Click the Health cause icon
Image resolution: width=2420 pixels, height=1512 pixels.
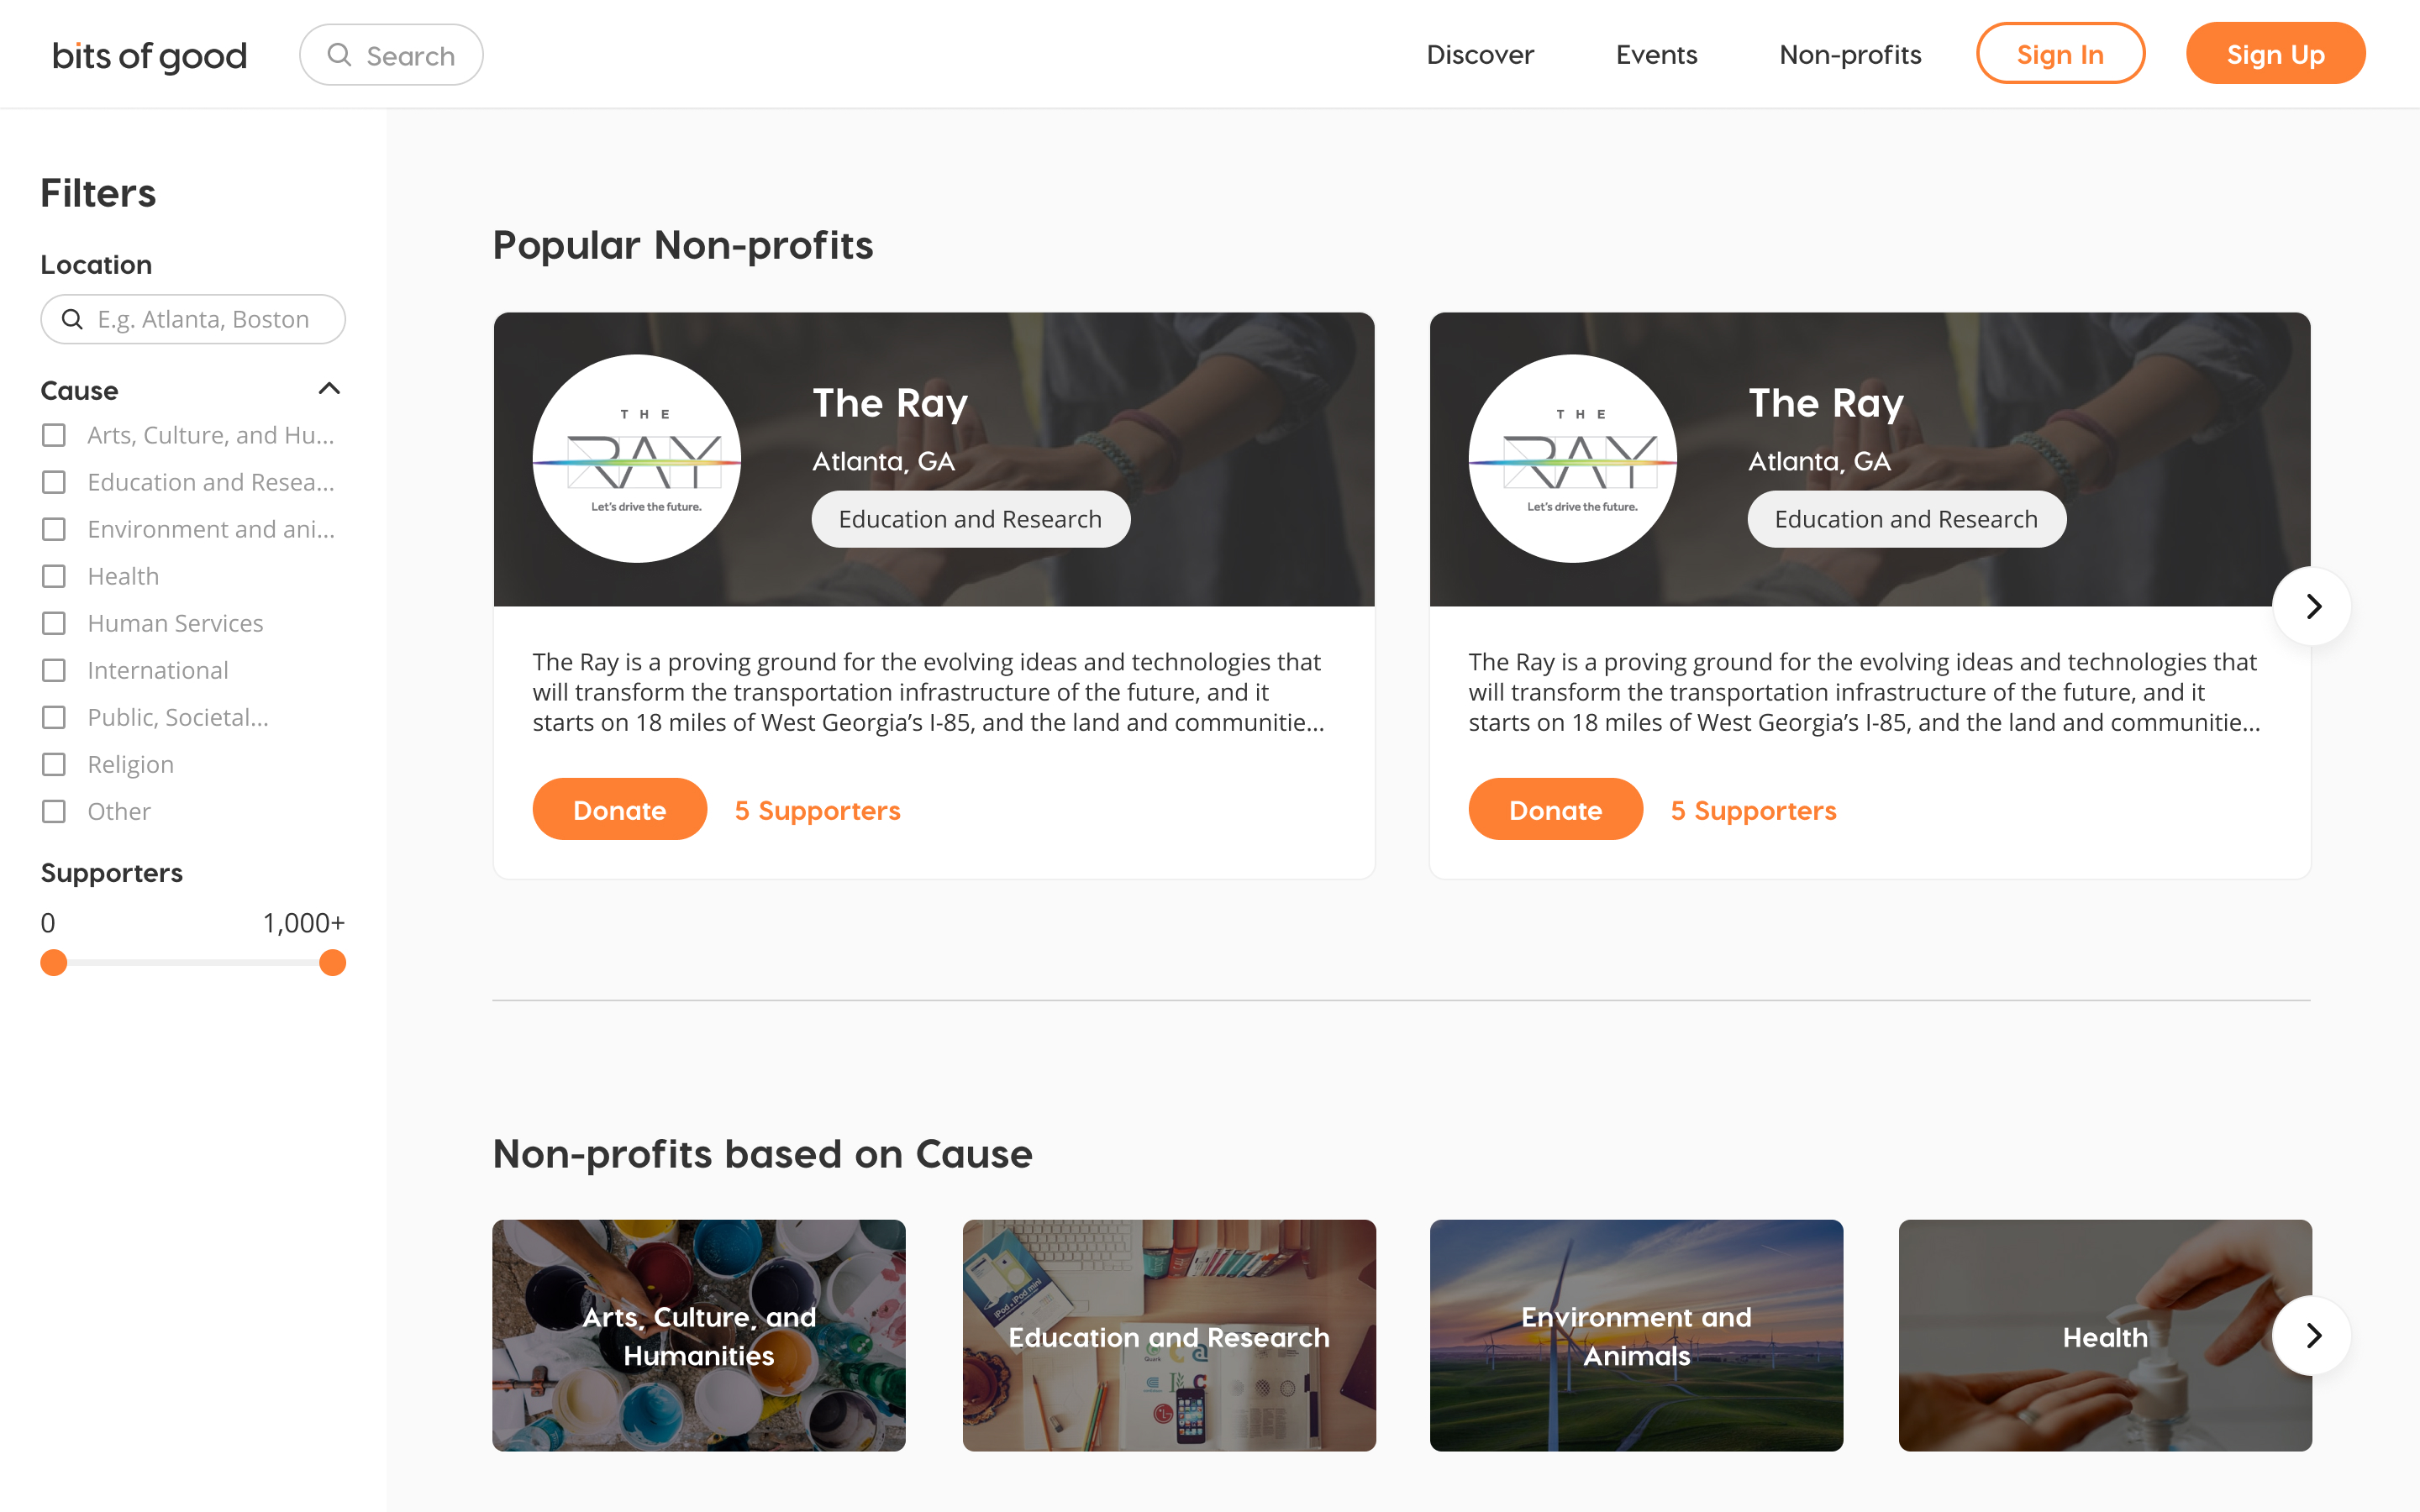click(x=2105, y=1336)
